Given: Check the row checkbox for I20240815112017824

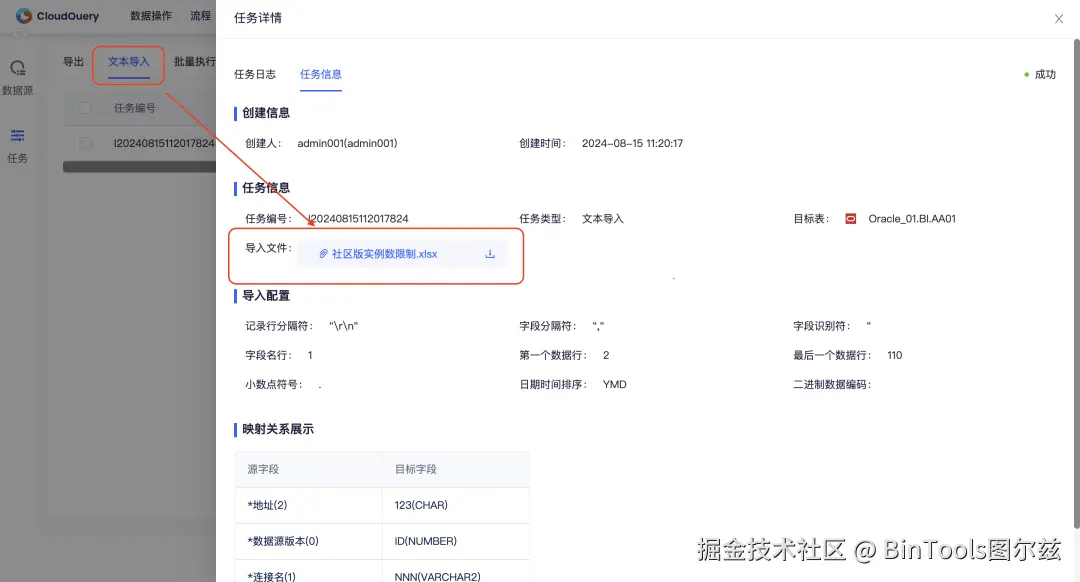Looking at the screenshot, I should tap(85, 143).
